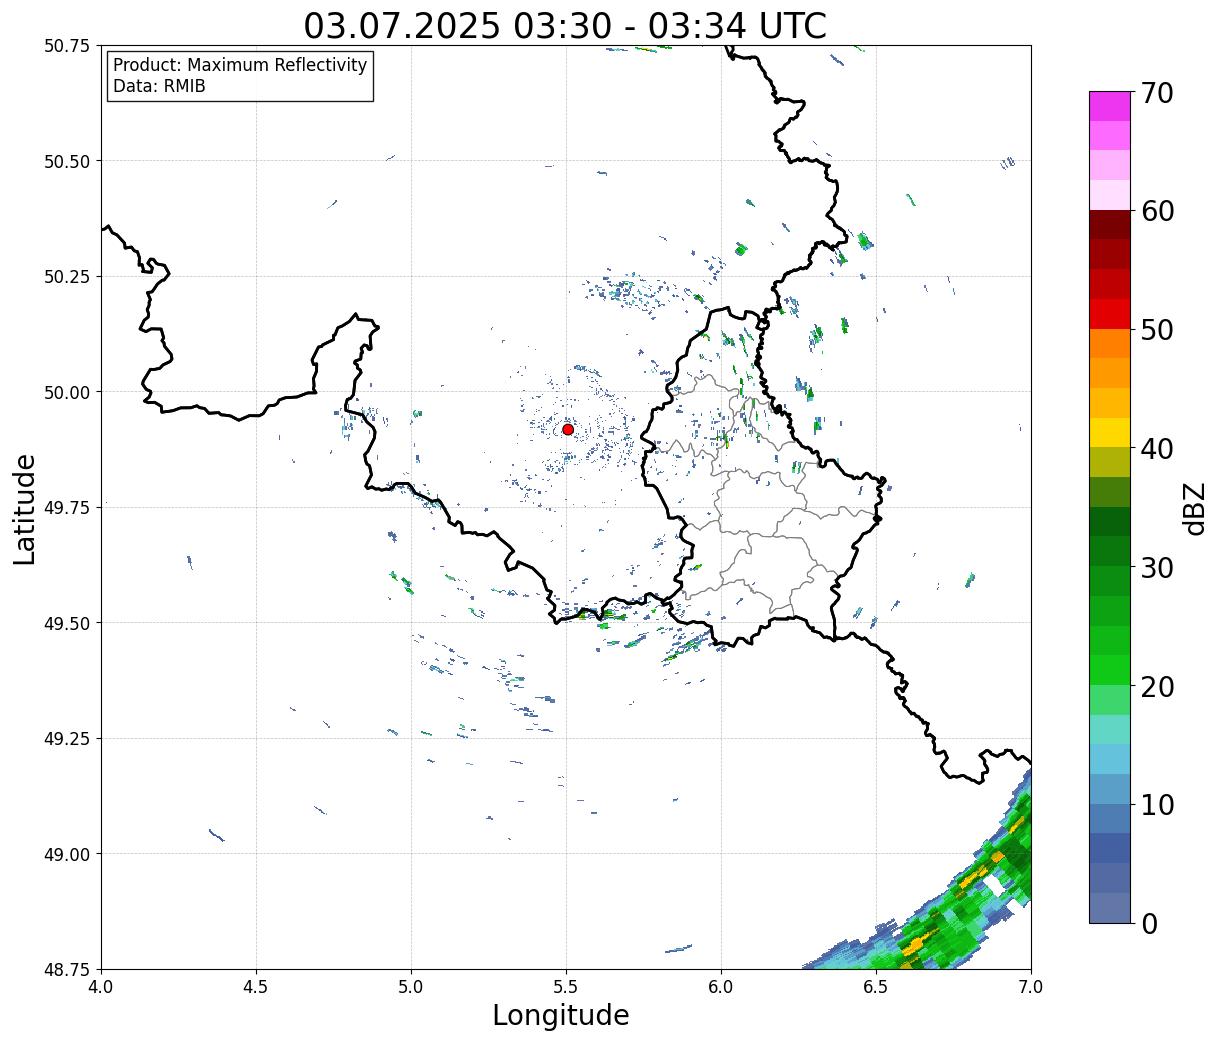Click the latitude tick label '50.75'
1219x1040 pixels.
coord(67,46)
